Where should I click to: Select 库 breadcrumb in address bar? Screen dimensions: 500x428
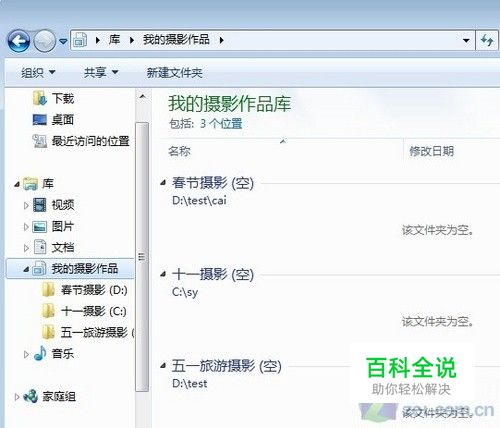114,40
